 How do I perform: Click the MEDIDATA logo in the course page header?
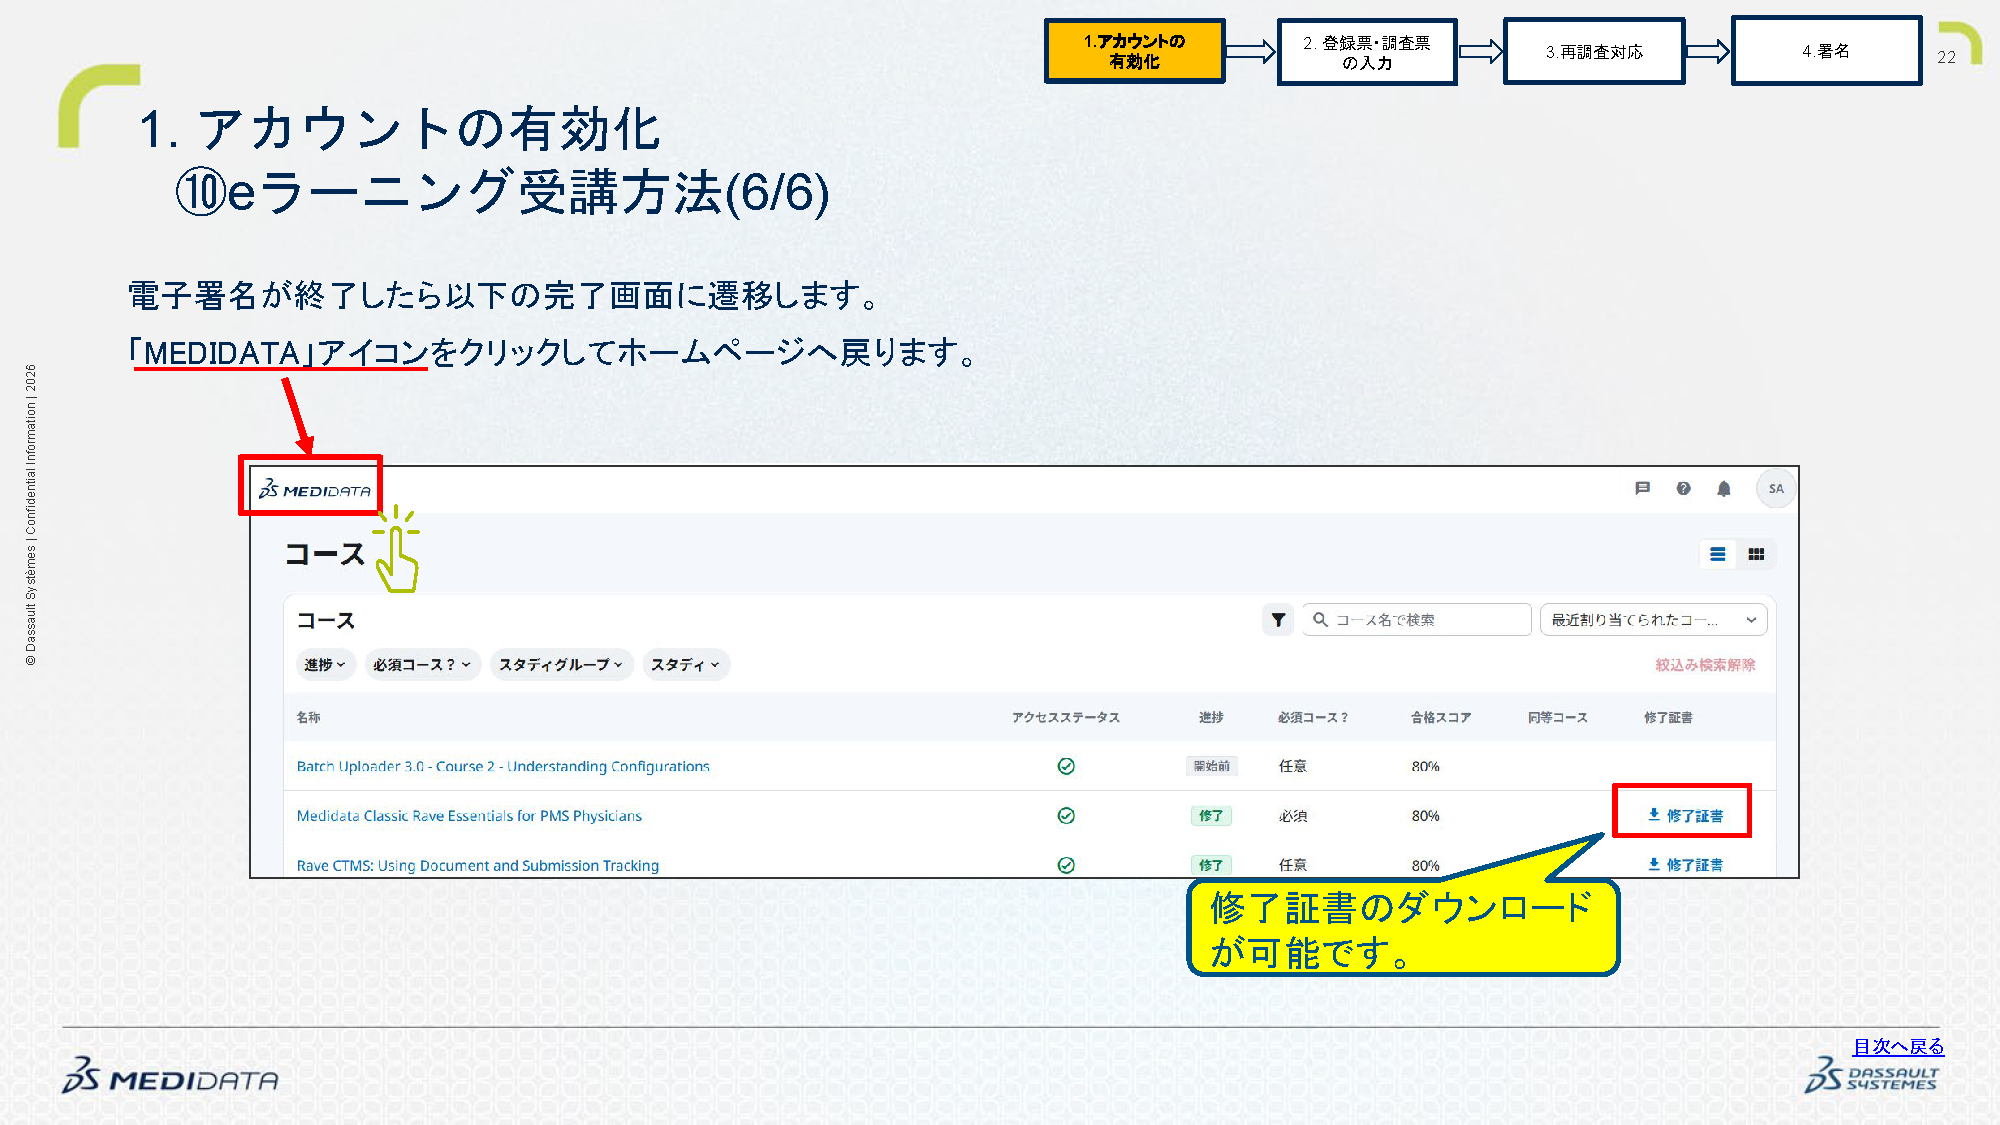[x=314, y=490]
